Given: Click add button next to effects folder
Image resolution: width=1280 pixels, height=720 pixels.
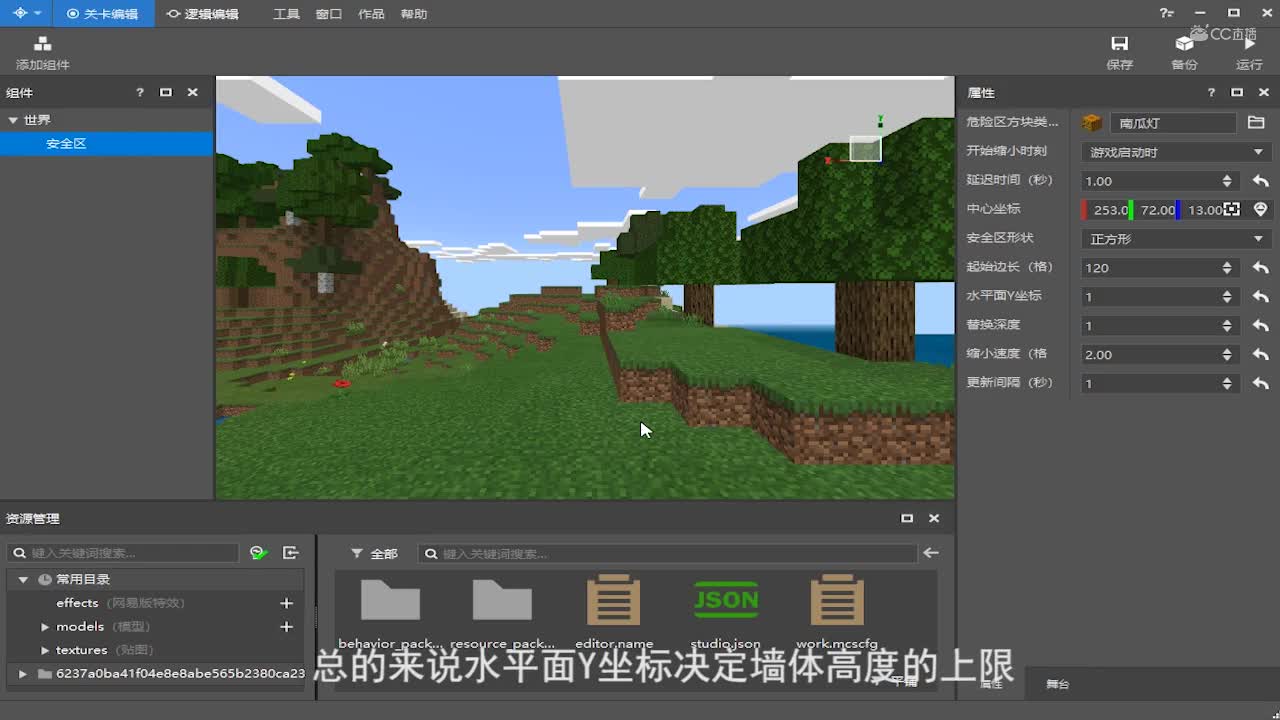Looking at the screenshot, I should [x=286, y=603].
